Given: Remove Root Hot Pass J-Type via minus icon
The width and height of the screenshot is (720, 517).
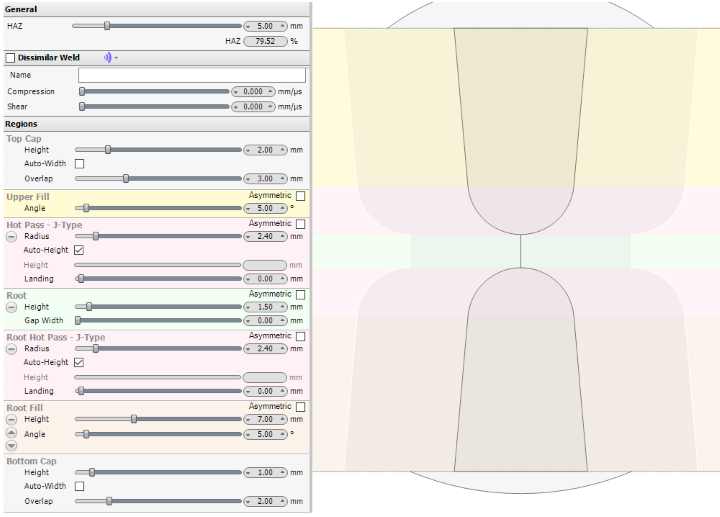Looking at the screenshot, I should coord(11,349).
